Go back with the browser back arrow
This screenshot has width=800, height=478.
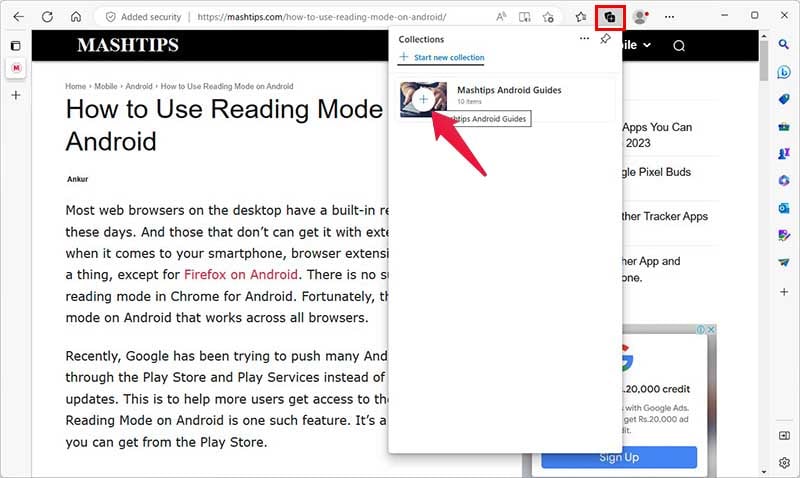point(18,17)
